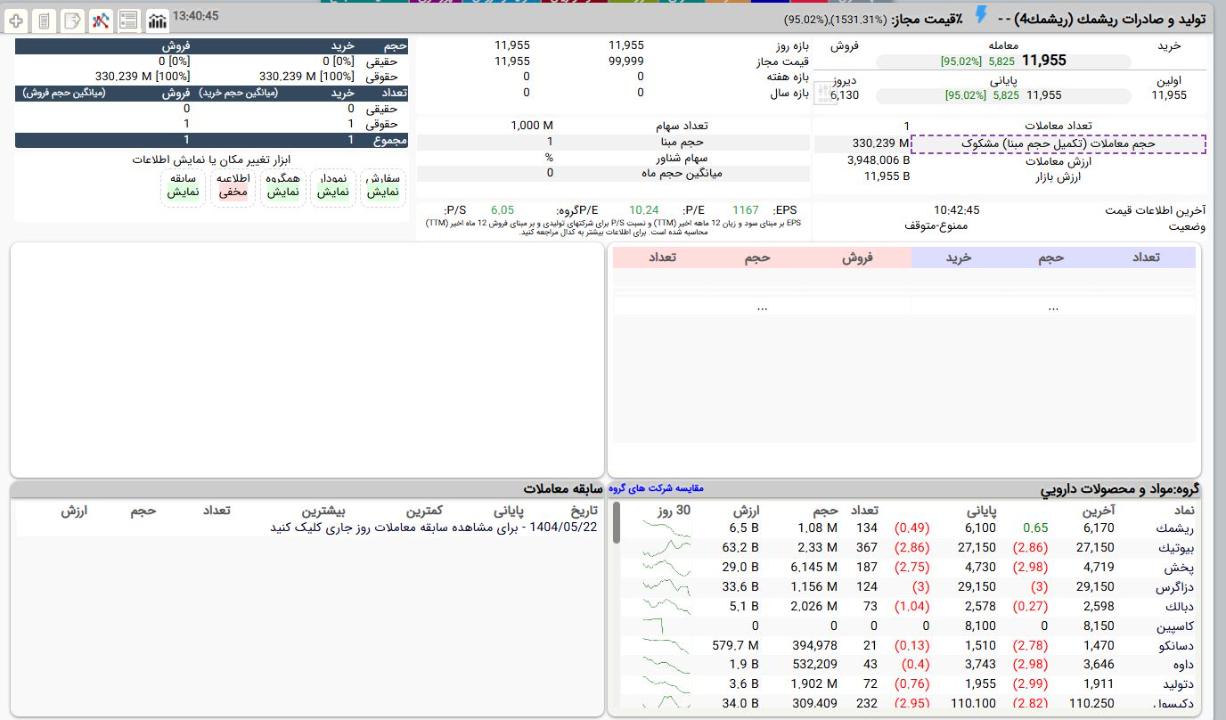Click the blue lightning bolt icon
Viewport: 1226px width, 720px height.
(980, 17)
